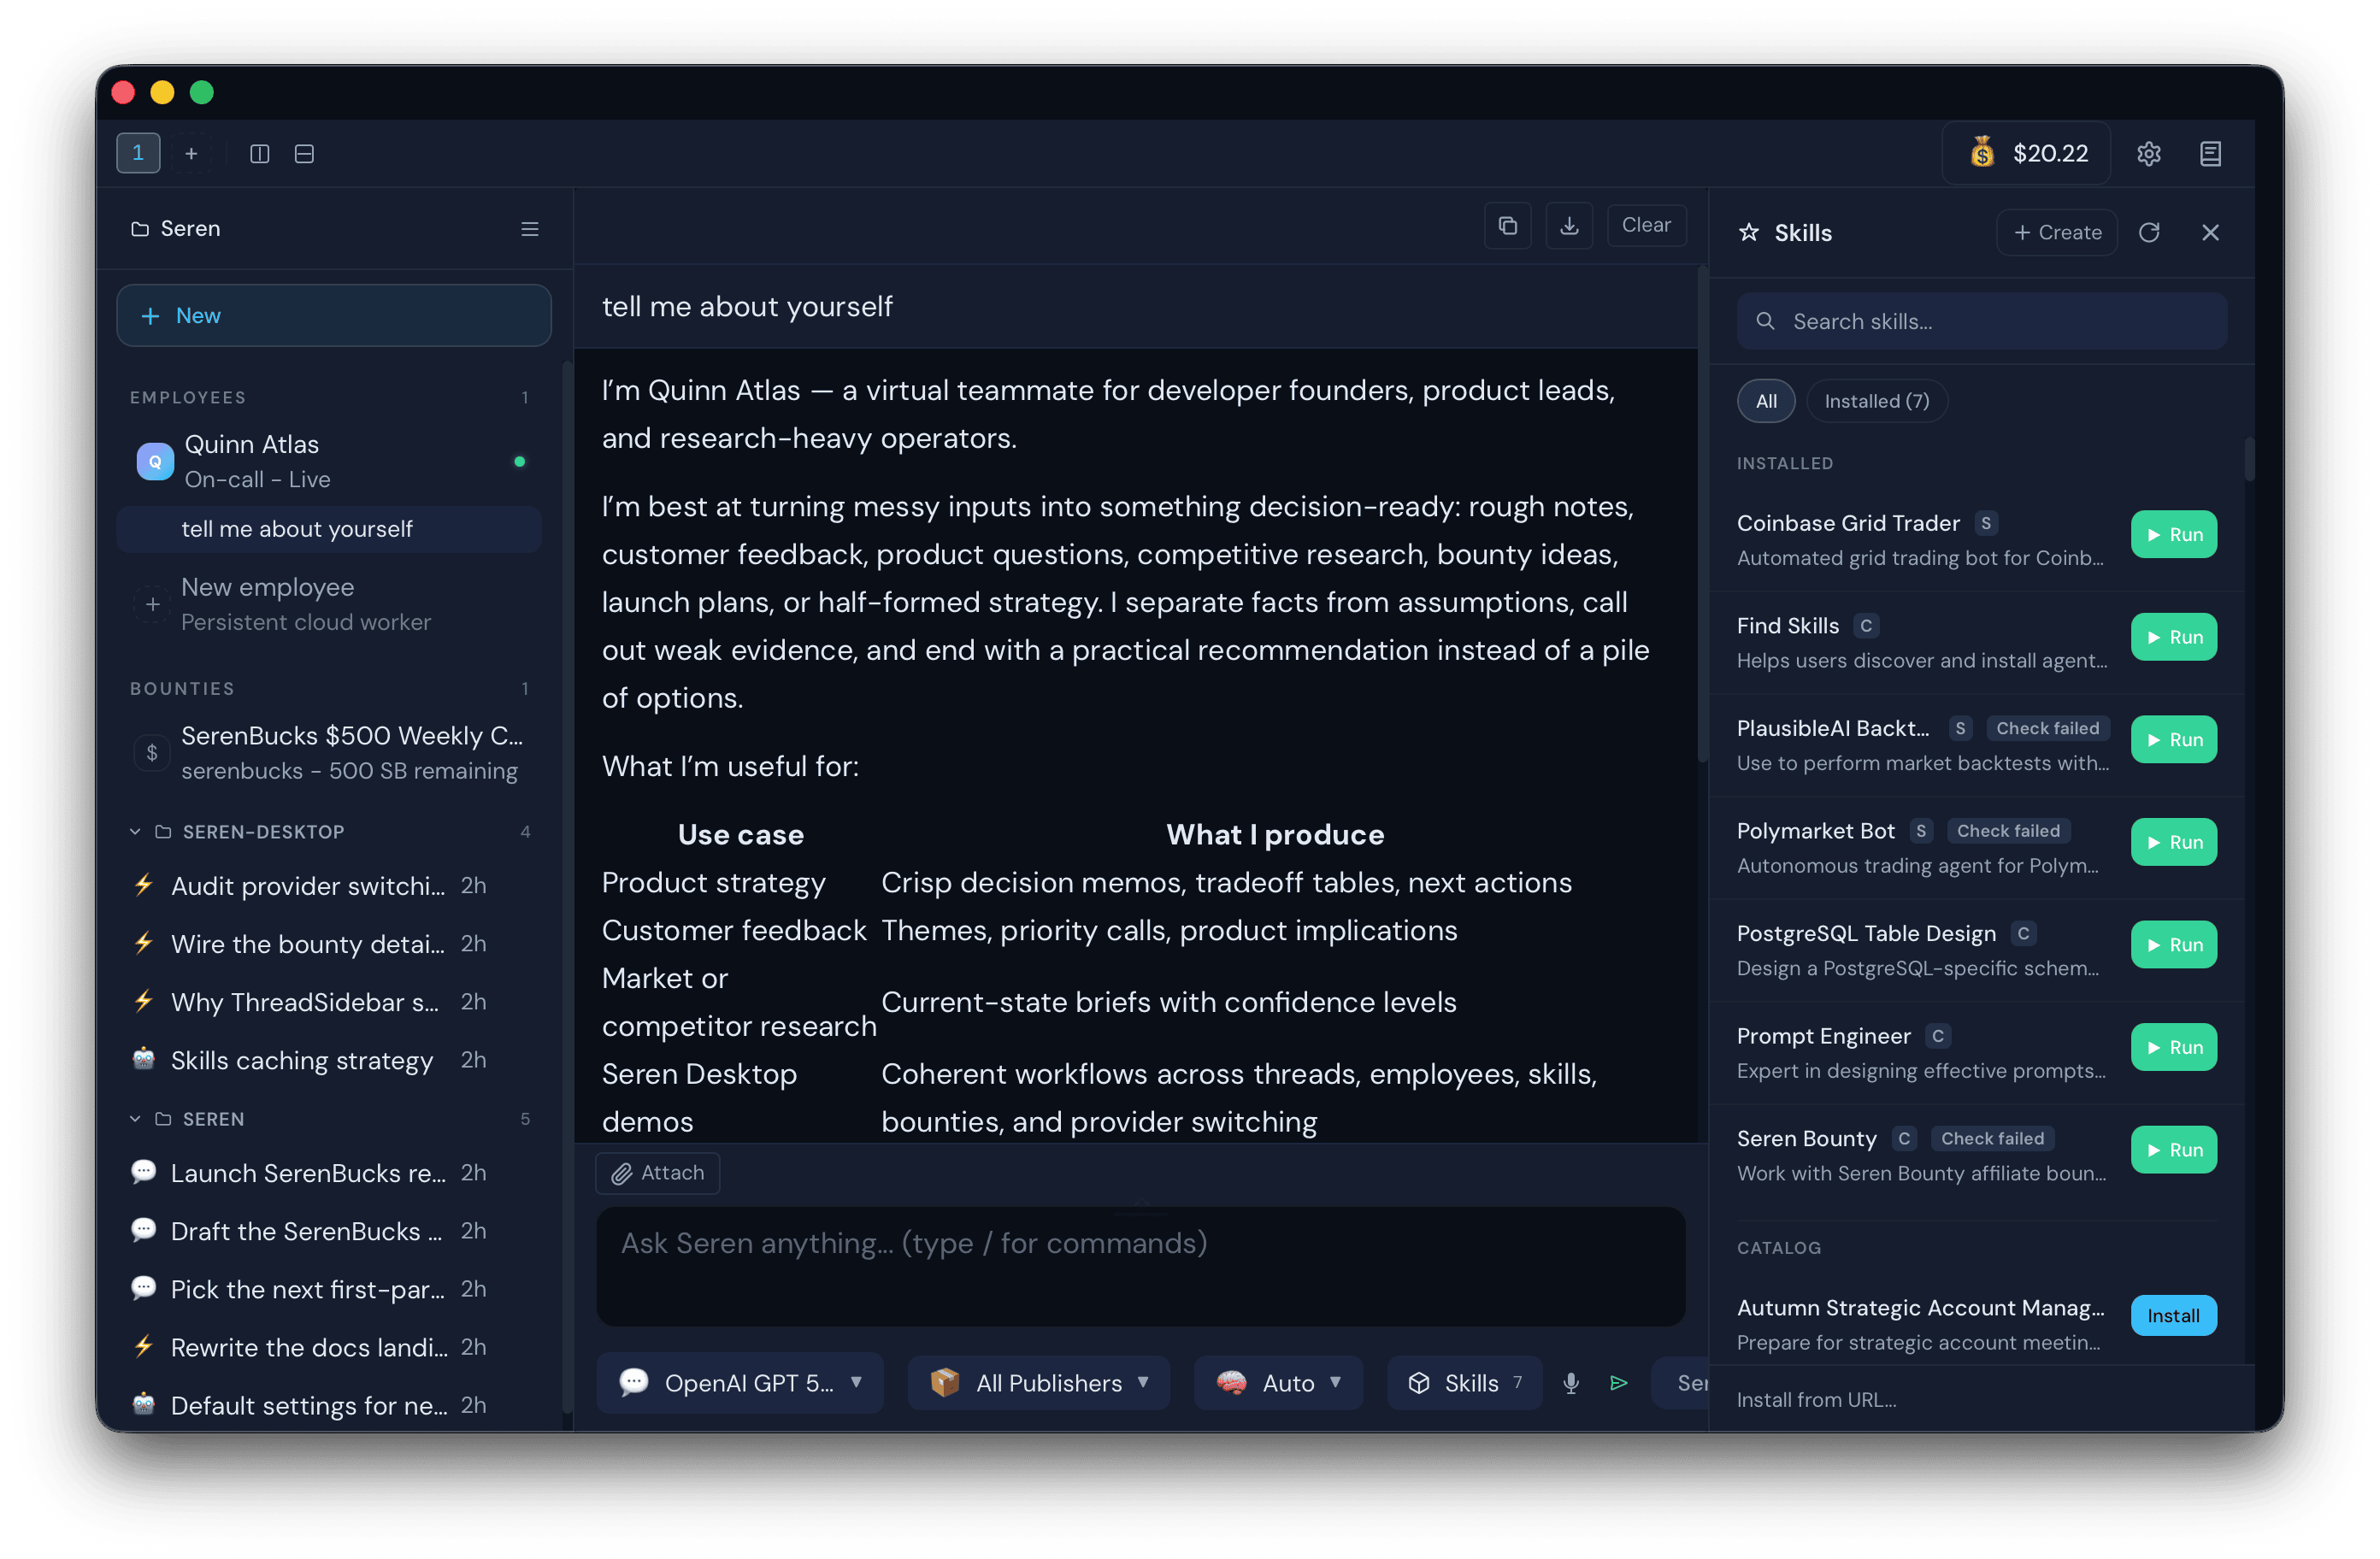Image resolution: width=2380 pixels, height=1559 pixels.
Task: Download conversation icon in chat header
Action: (1569, 225)
